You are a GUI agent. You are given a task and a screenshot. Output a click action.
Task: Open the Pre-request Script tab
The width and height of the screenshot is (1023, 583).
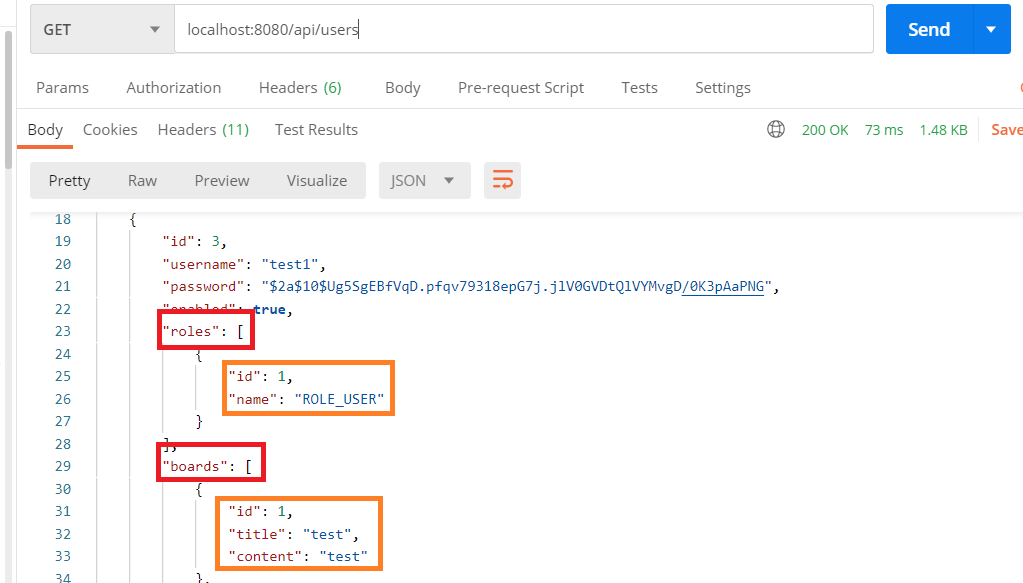point(521,87)
